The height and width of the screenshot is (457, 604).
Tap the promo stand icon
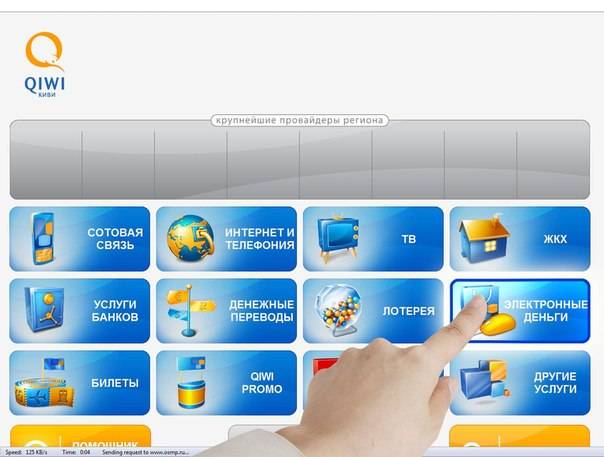click(191, 382)
